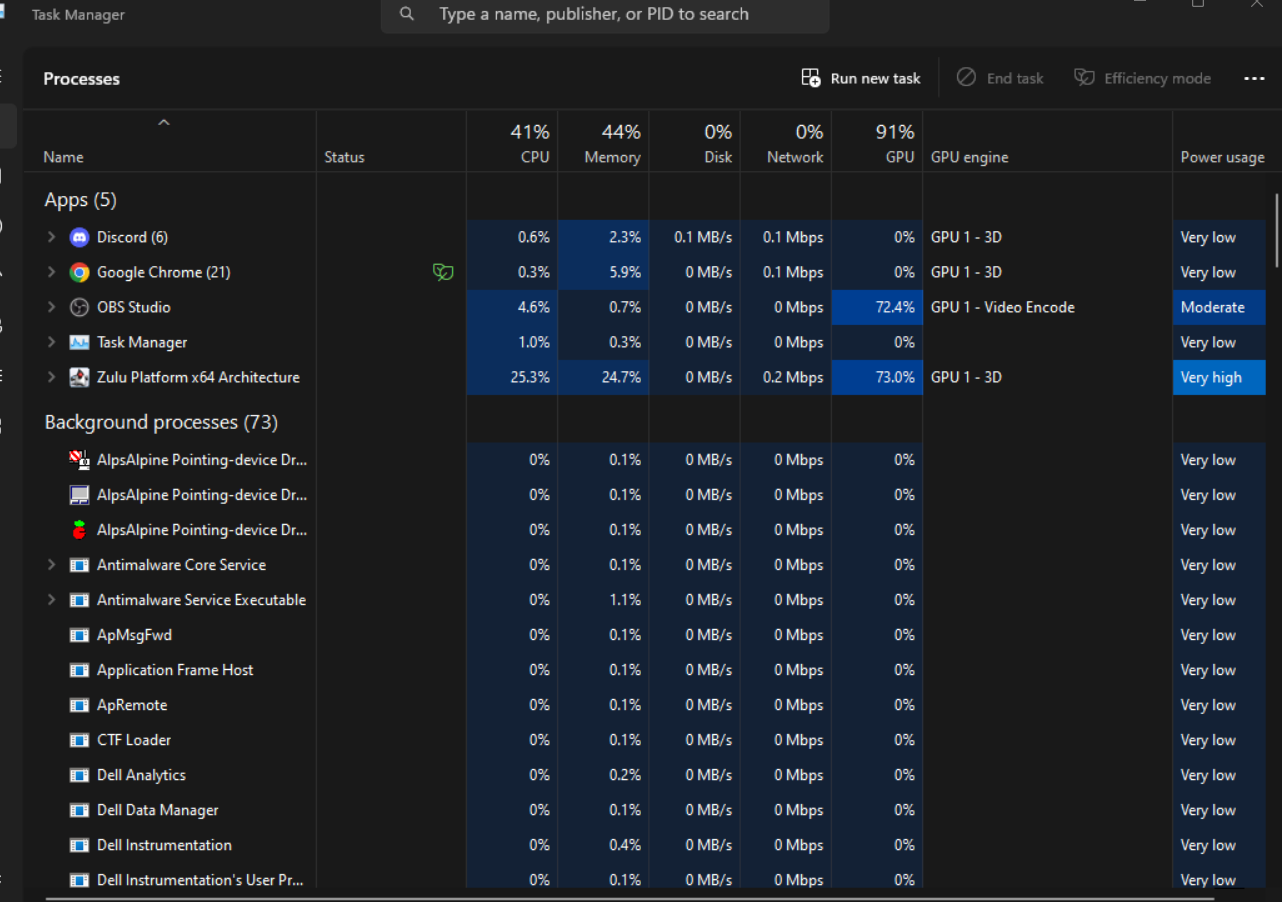Expand the Discord (6) process group
Image resolution: width=1282 pixels, height=902 pixels.
pyautogui.click(x=51, y=237)
